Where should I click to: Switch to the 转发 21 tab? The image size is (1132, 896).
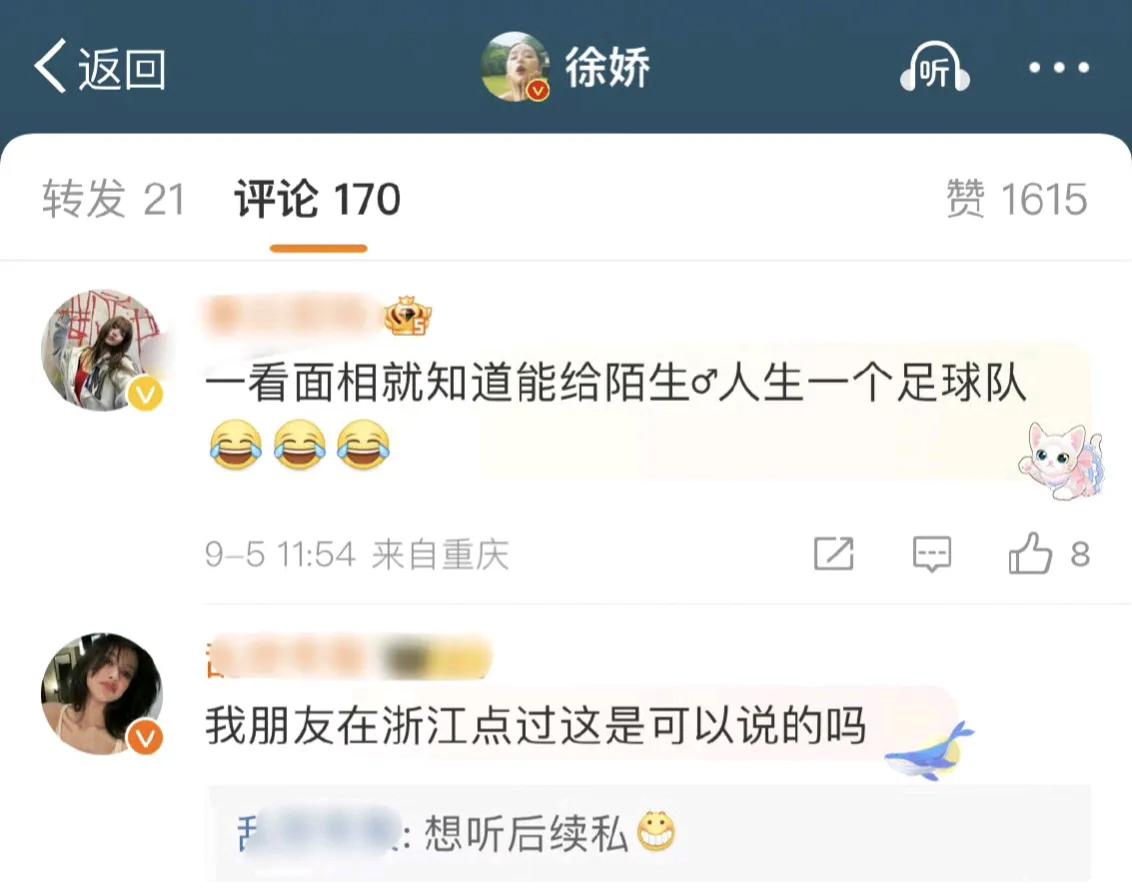click(113, 199)
